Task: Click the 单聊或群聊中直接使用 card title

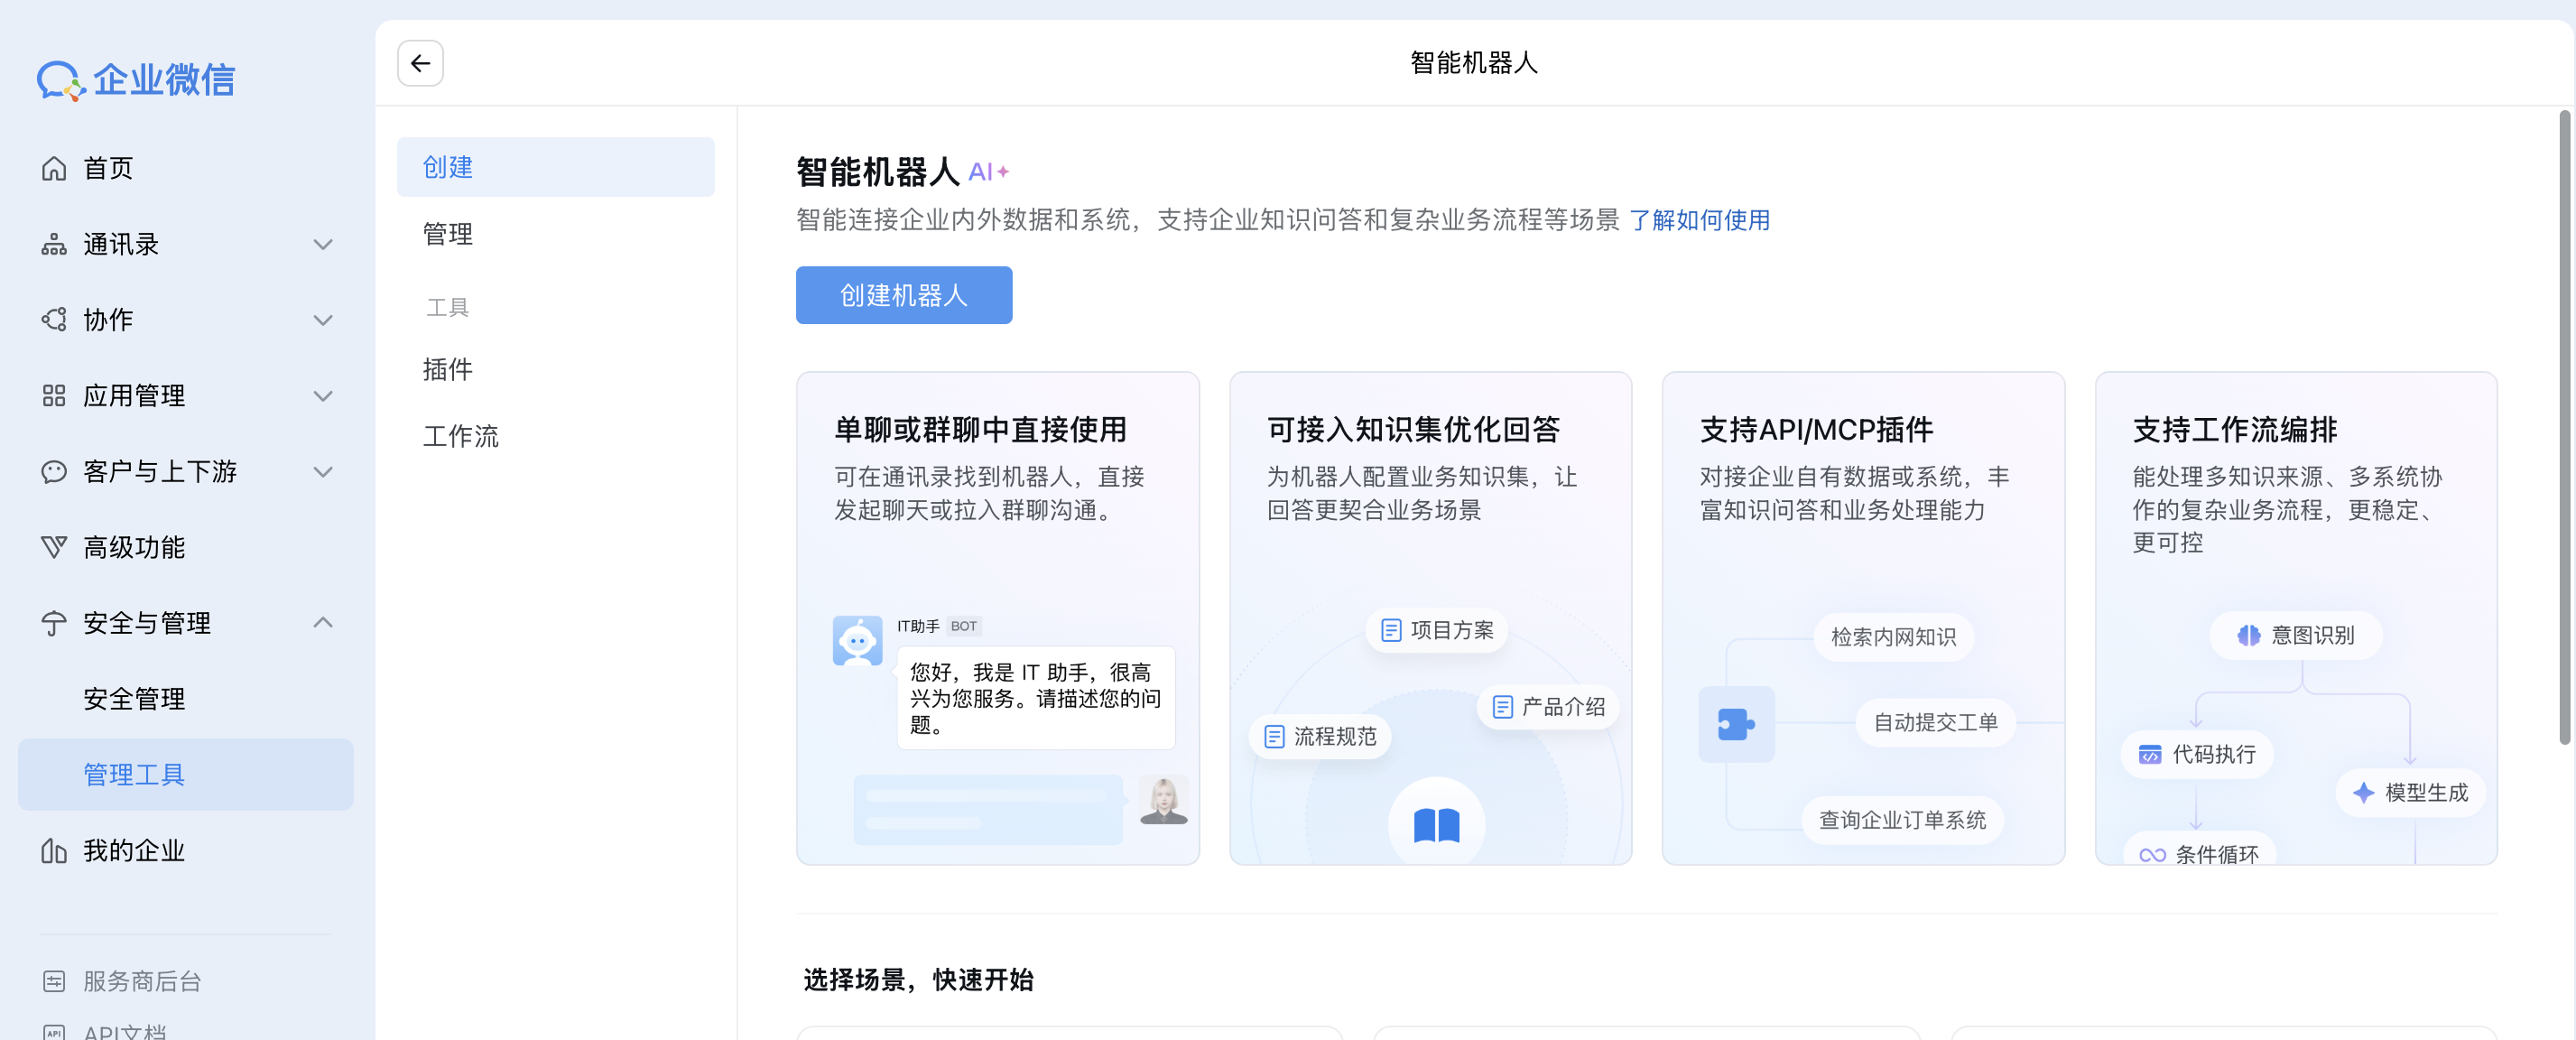Action: pyautogui.click(x=980, y=430)
